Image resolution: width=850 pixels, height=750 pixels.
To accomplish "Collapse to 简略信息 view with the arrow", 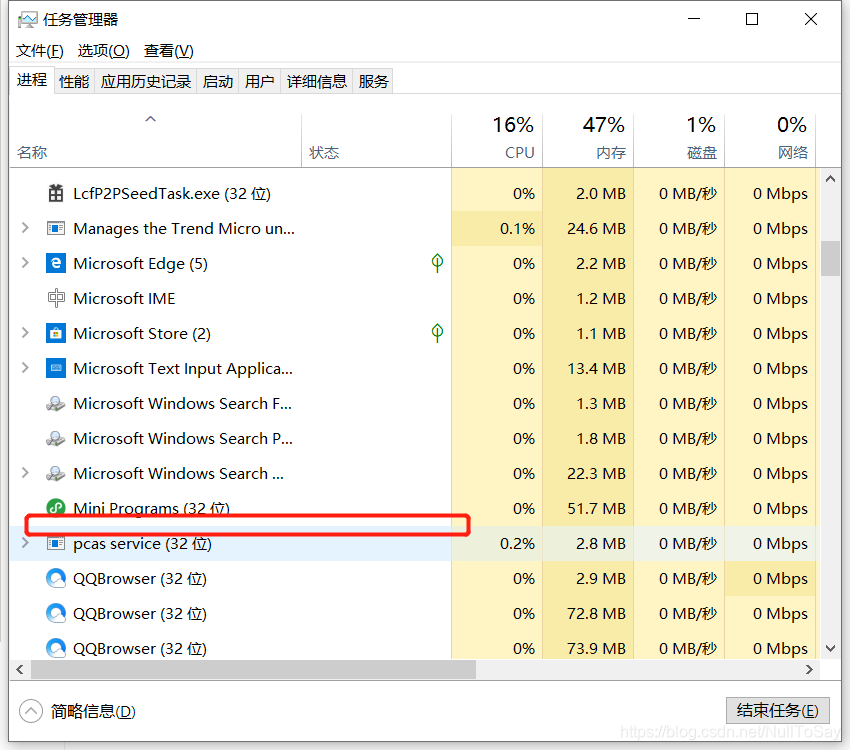I will click(31, 711).
